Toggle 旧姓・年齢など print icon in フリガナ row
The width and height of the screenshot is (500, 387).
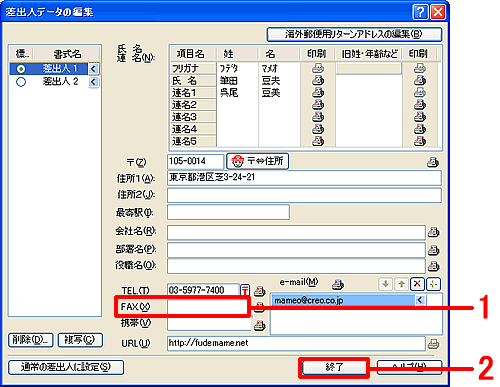point(420,68)
